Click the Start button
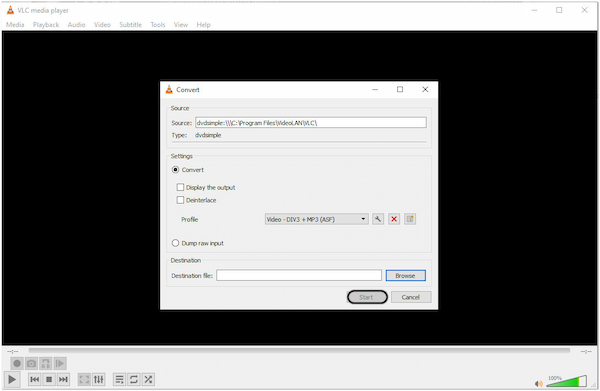The width and height of the screenshot is (600, 391). 367,297
